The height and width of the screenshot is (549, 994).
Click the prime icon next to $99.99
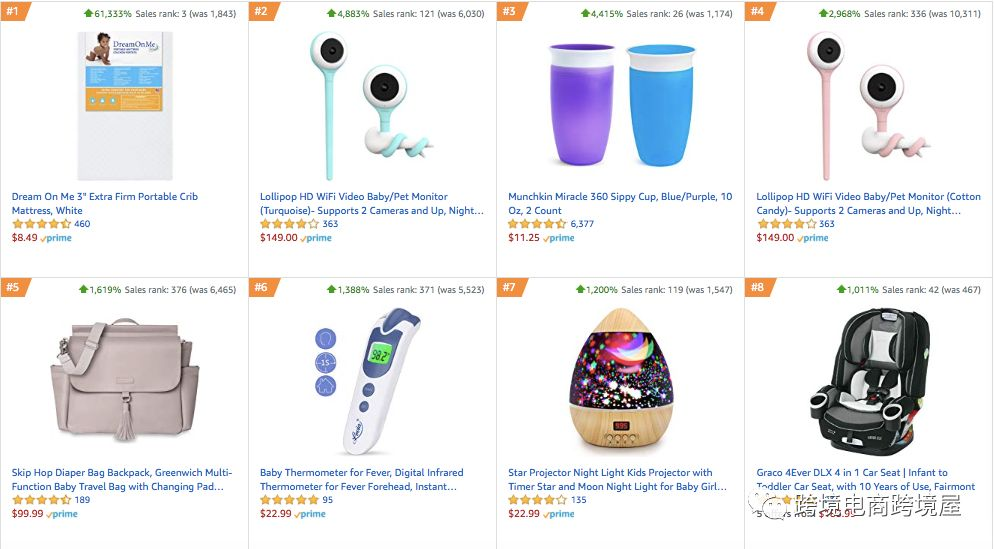(62, 514)
